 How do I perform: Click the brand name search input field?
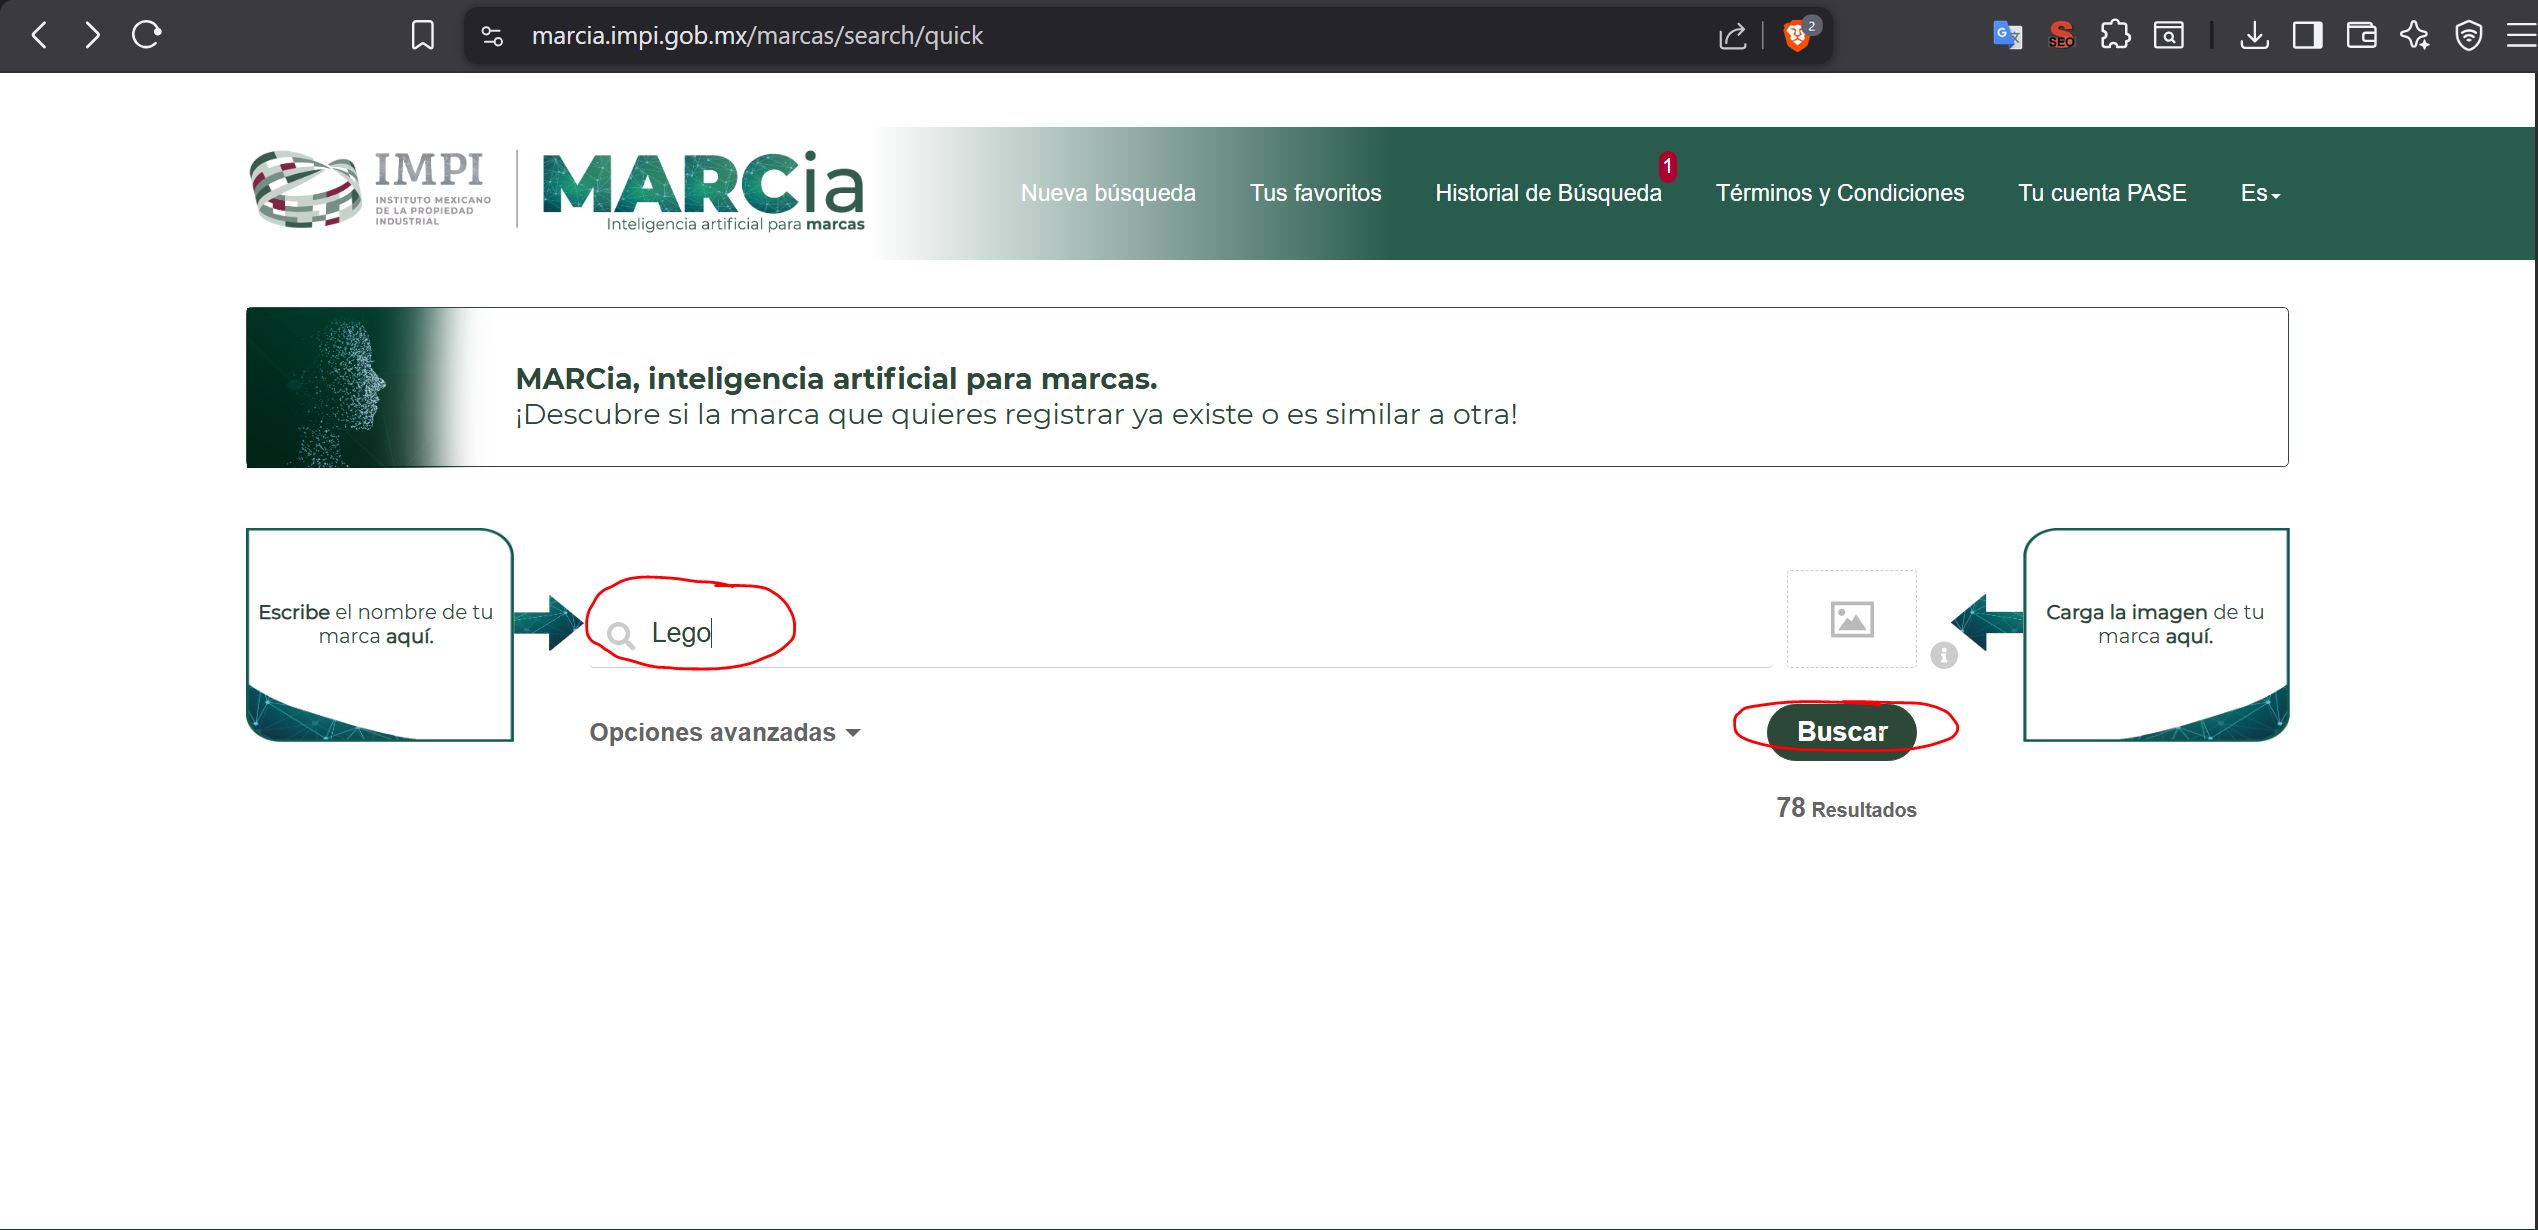[x=1180, y=633]
